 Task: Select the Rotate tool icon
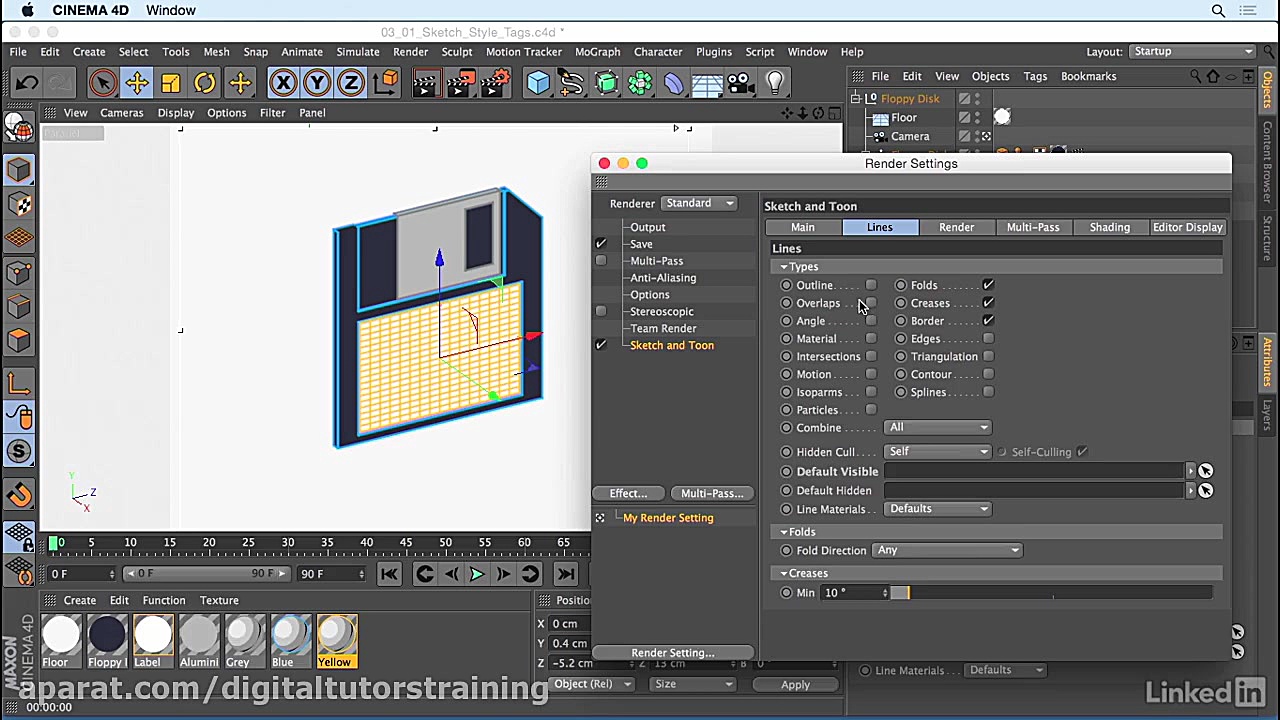[x=204, y=83]
